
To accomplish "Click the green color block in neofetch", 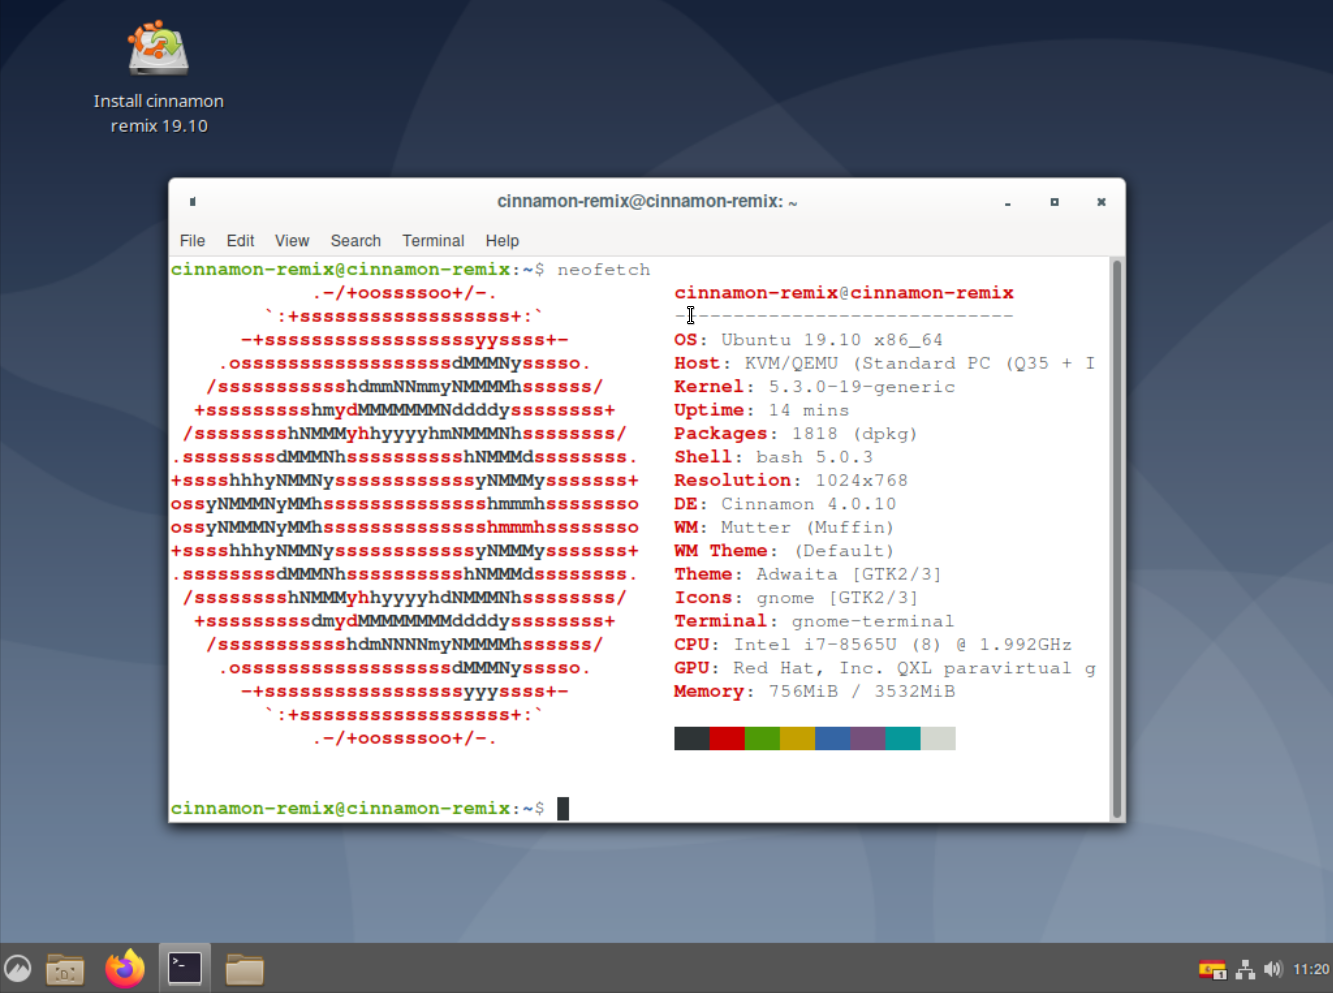I will [x=762, y=738].
